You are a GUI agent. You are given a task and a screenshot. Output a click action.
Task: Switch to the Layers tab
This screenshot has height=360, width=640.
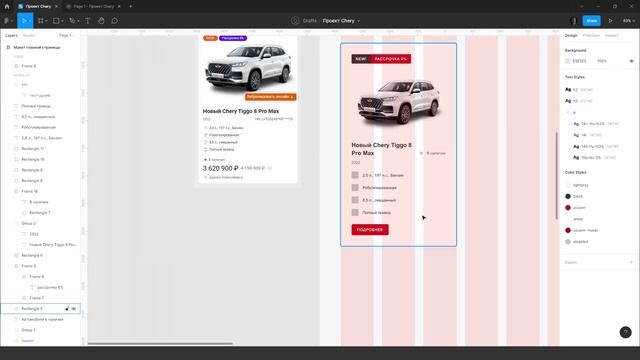click(11, 36)
